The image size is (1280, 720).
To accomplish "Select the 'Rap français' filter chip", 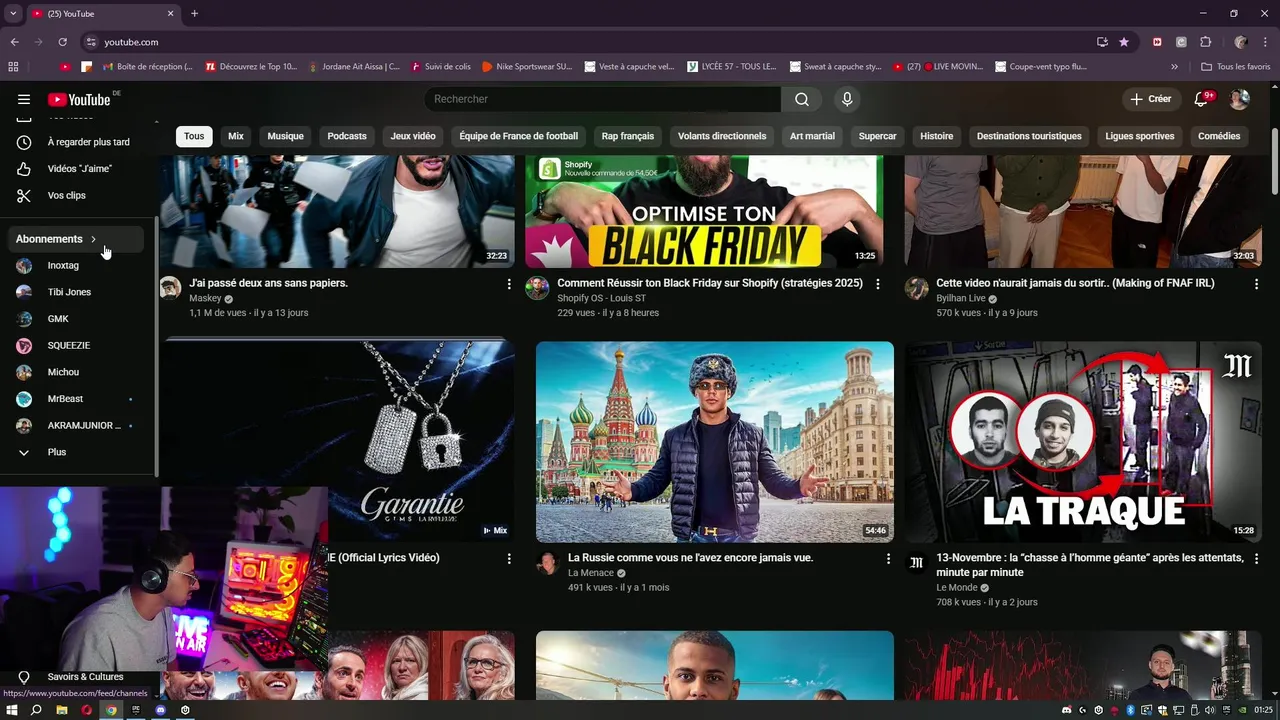I will (x=628, y=136).
